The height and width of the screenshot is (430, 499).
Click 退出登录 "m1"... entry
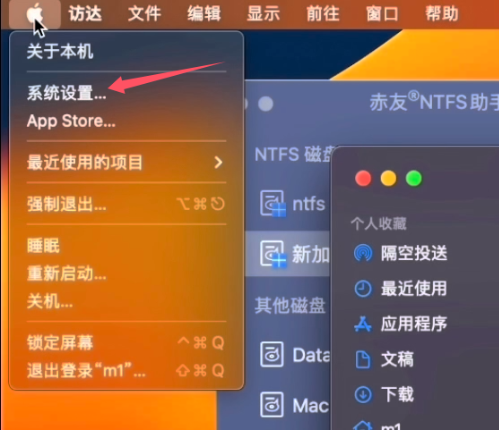pyautogui.click(x=86, y=370)
